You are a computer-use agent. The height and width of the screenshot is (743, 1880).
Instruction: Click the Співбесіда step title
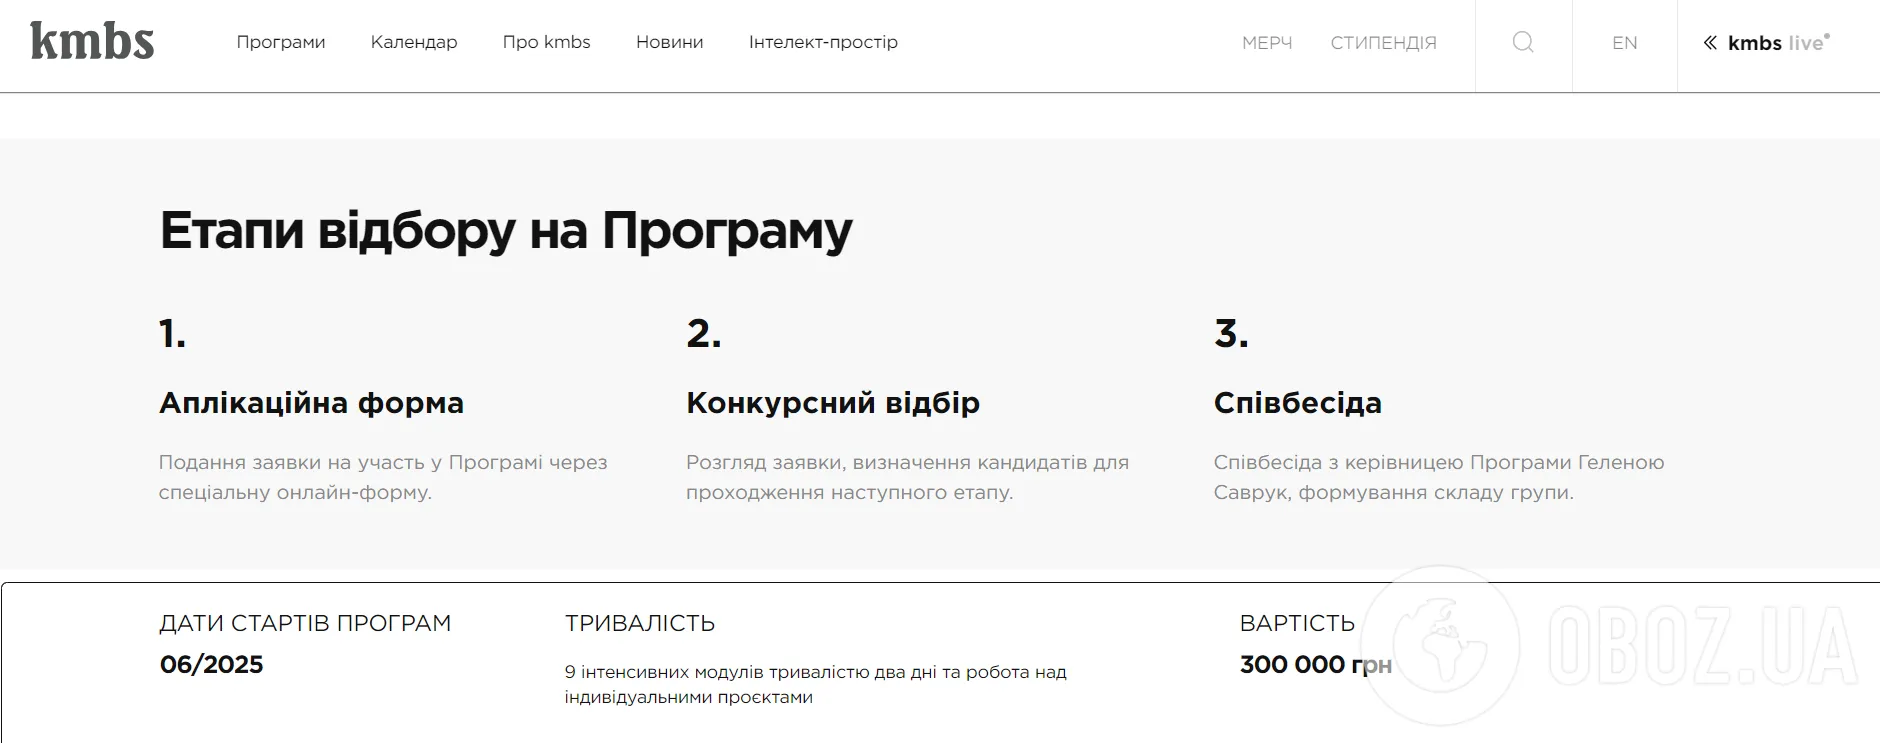[x=1297, y=403]
